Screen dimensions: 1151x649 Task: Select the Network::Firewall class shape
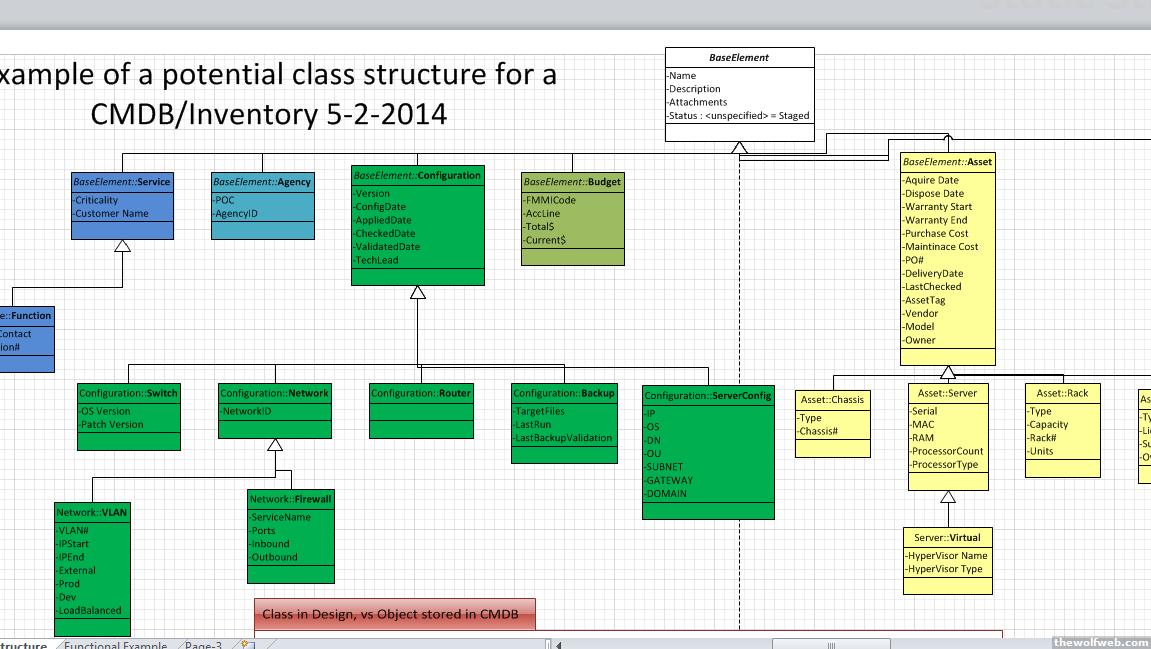291,535
